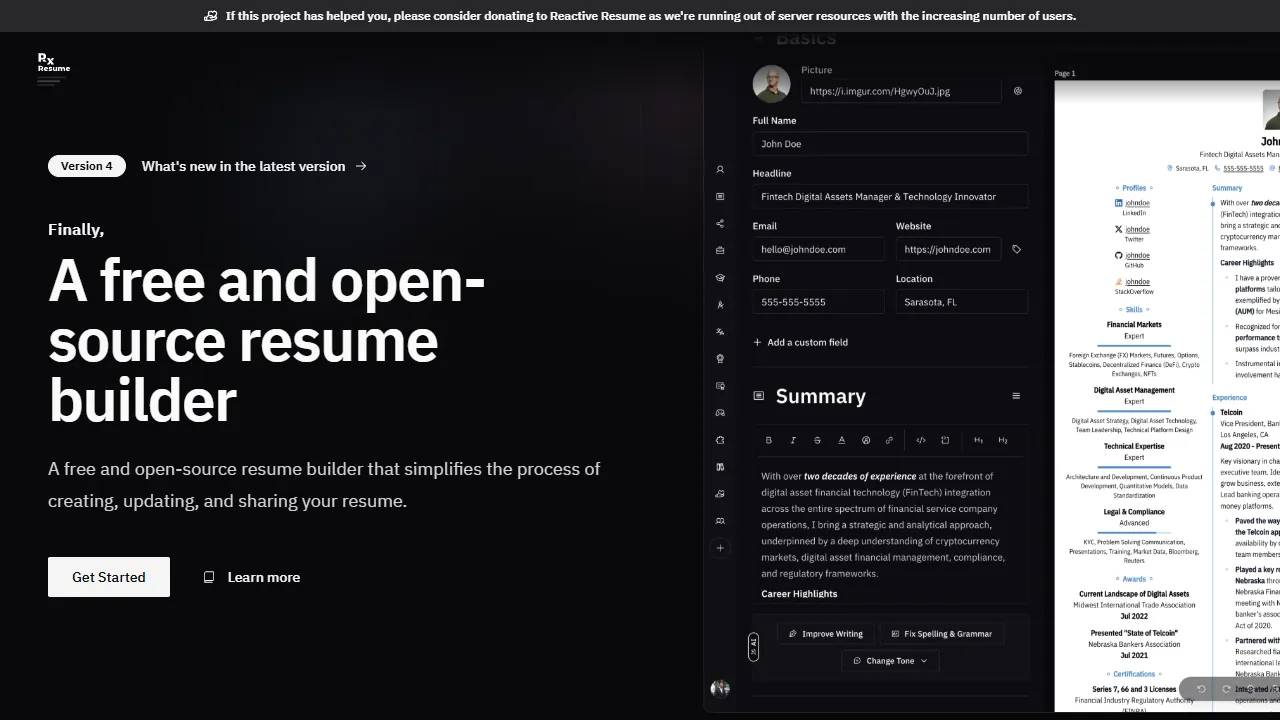Click the profile picture thumbnail
Viewport: 1280px width, 720px height.
coord(772,84)
